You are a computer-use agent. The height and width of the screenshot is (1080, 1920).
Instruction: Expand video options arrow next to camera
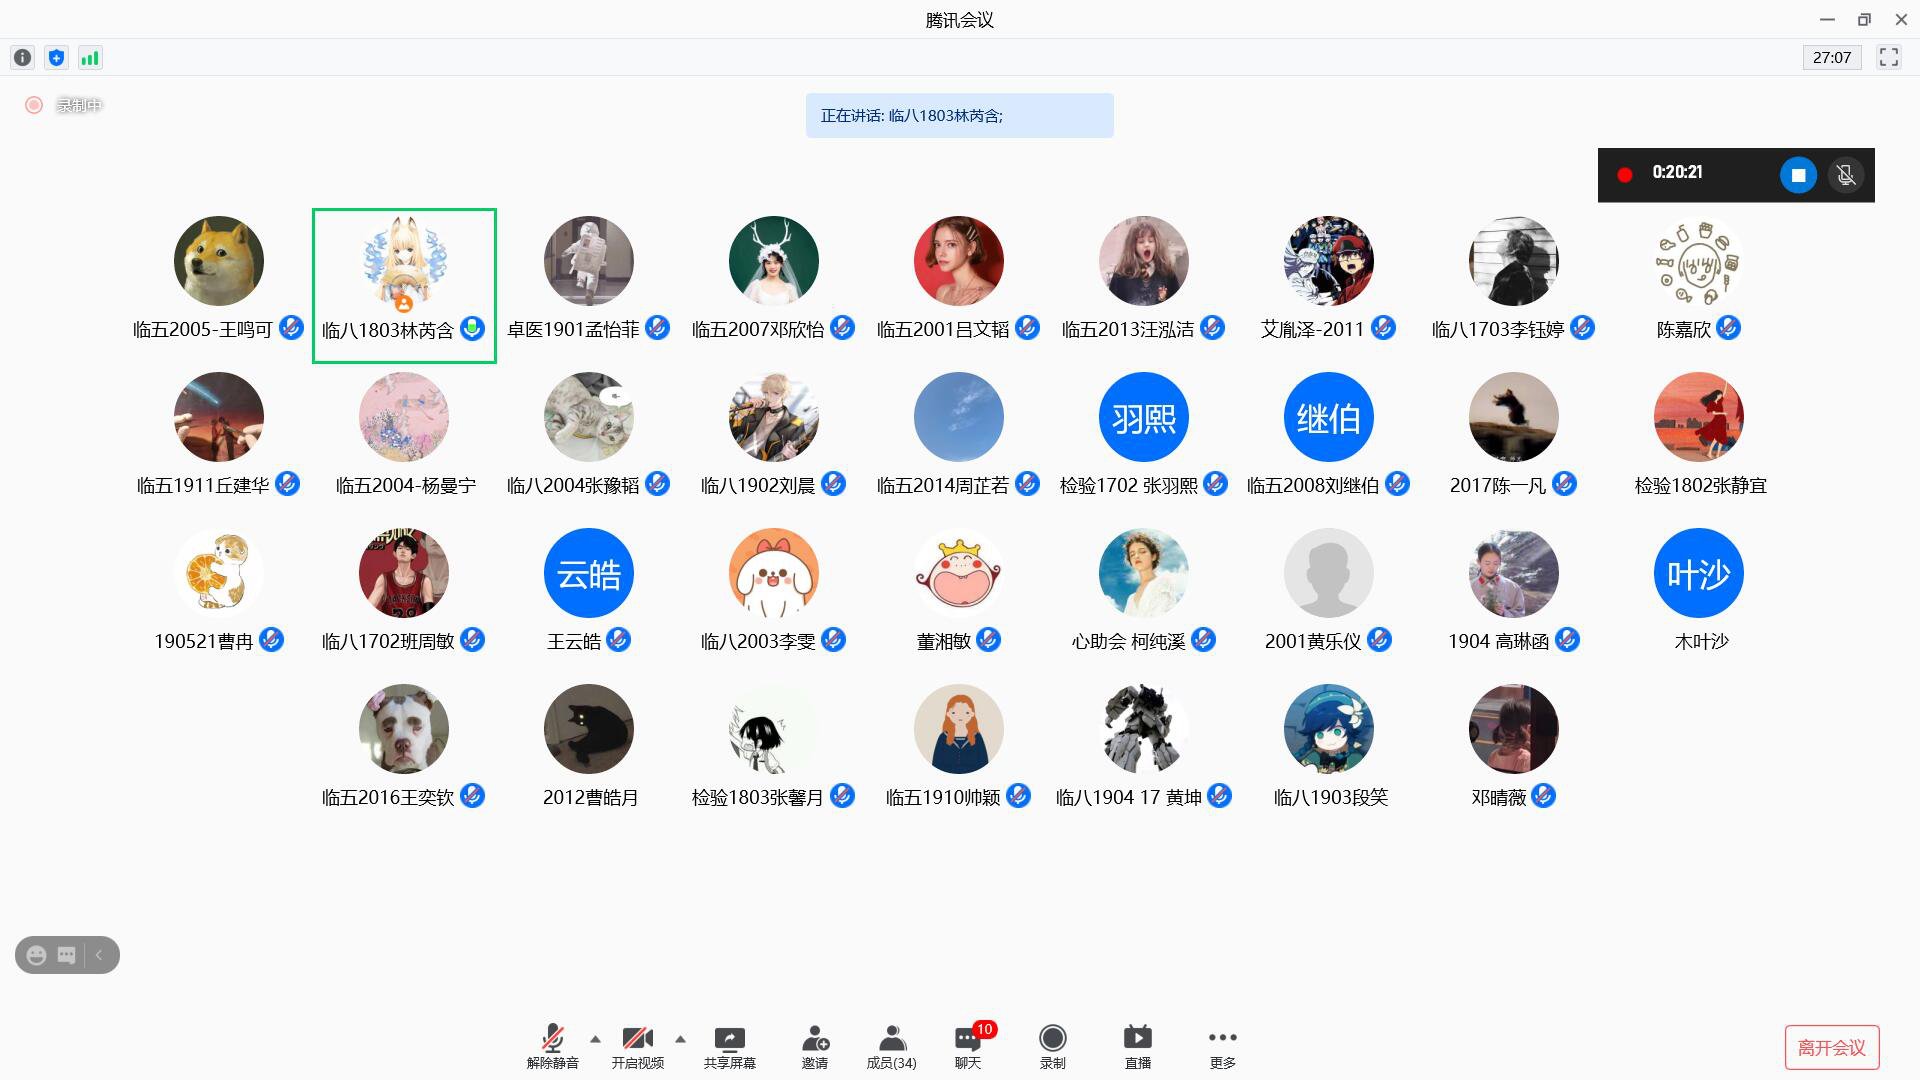click(681, 1039)
